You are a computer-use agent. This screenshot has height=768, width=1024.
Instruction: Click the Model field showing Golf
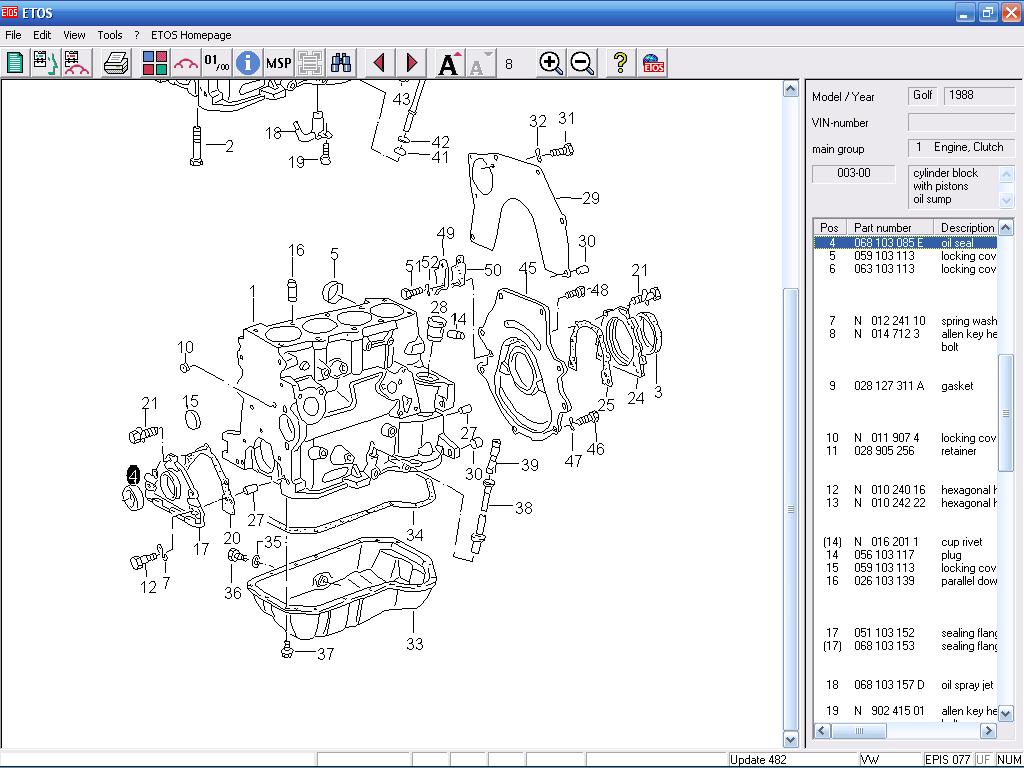click(923, 95)
